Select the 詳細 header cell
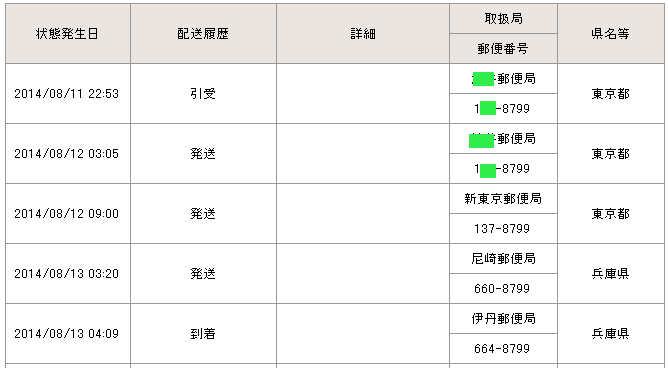Image resolution: width=668 pixels, height=368 pixels. [363, 34]
